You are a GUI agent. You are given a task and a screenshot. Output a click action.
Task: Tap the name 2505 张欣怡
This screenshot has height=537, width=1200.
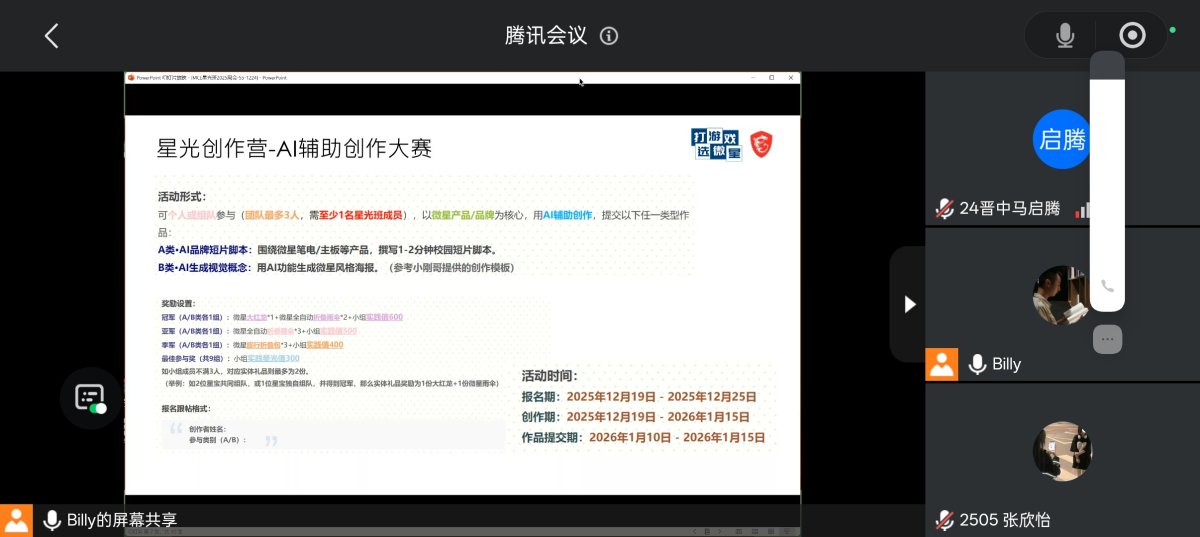tap(1005, 520)
